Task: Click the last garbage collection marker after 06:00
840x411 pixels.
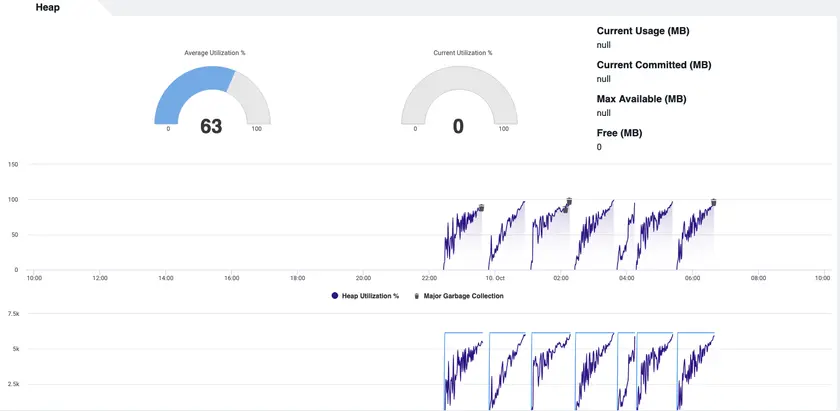Action: (x=714, y=202)
